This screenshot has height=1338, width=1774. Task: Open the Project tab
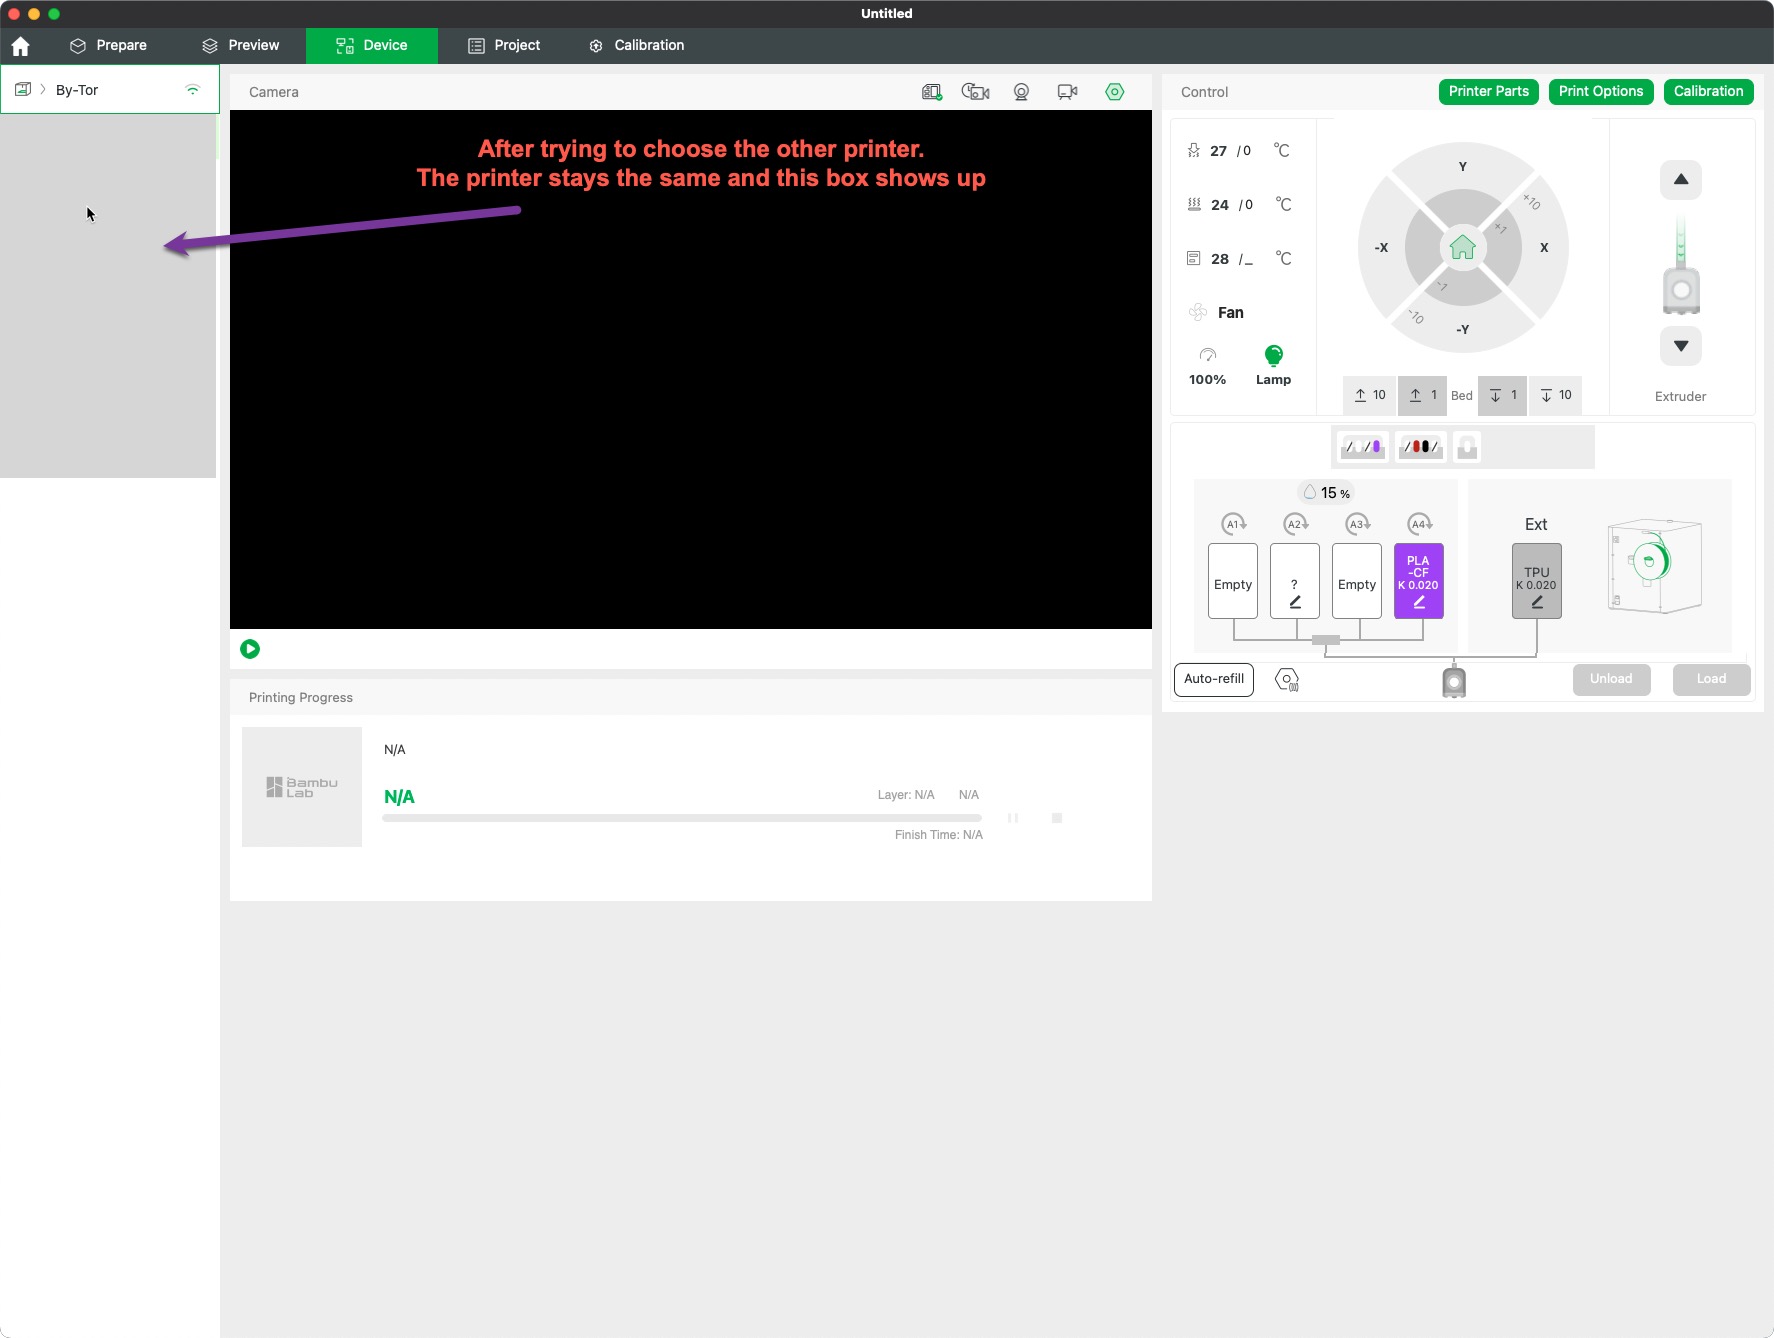504,46
